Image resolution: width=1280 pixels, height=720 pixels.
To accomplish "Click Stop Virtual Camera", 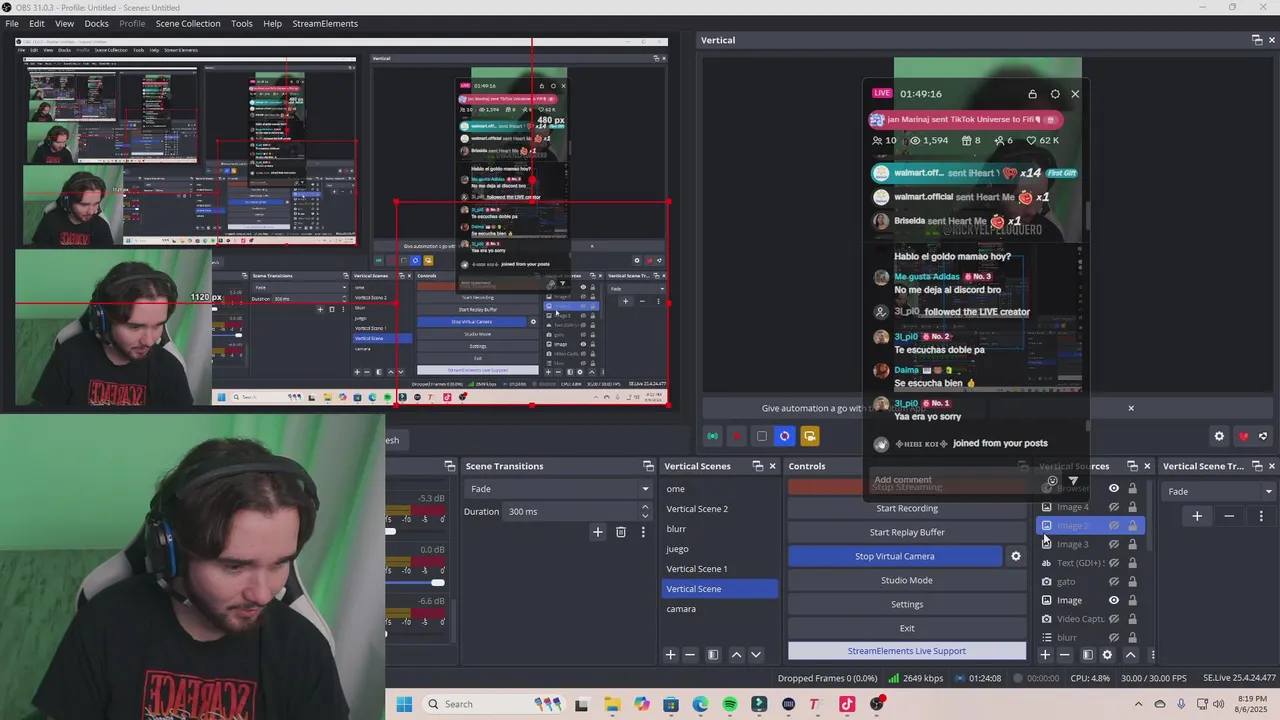I will pos(895,556).
